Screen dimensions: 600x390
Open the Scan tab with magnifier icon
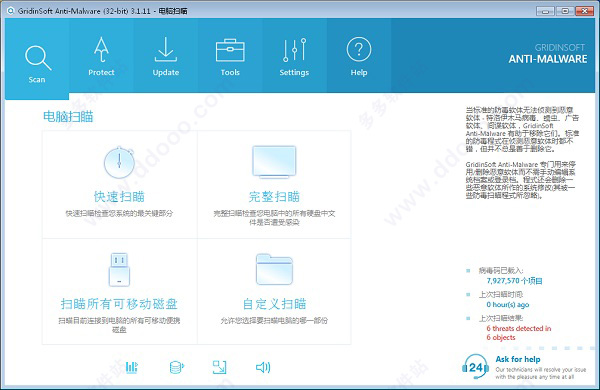pyautogui.click(x=37, y=59)
